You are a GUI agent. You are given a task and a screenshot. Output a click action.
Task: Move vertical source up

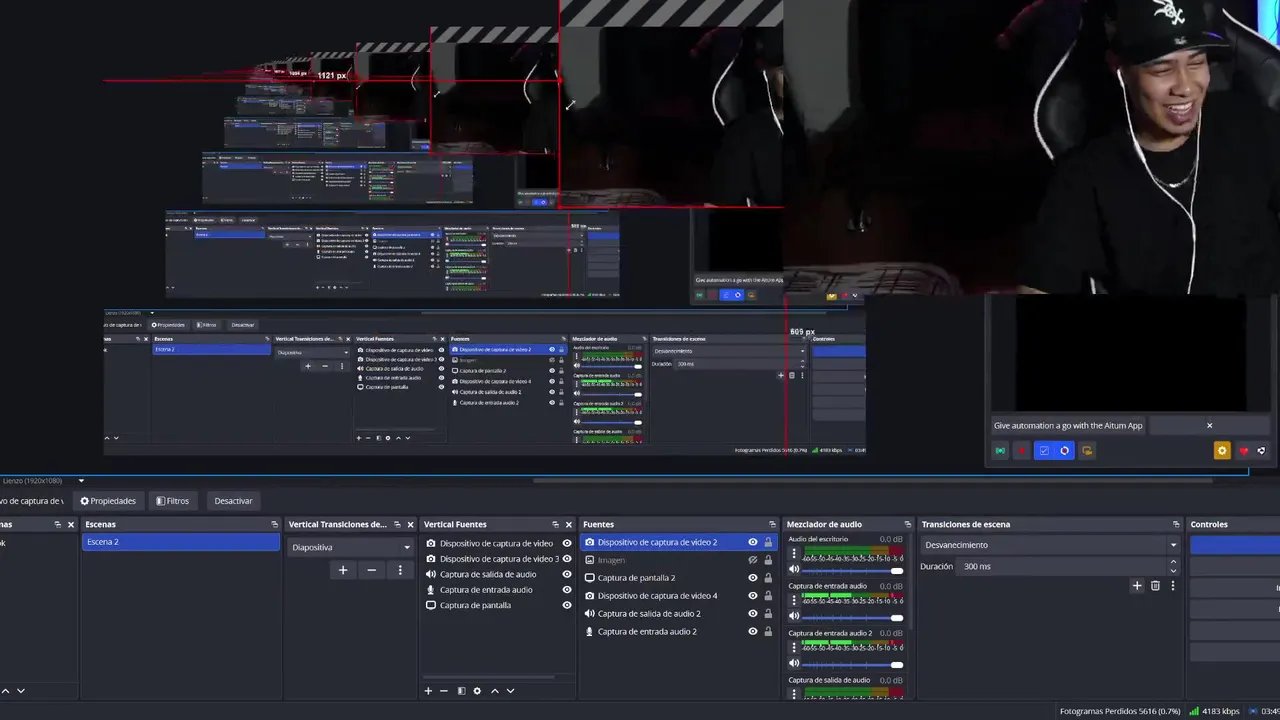pos(494,691)
